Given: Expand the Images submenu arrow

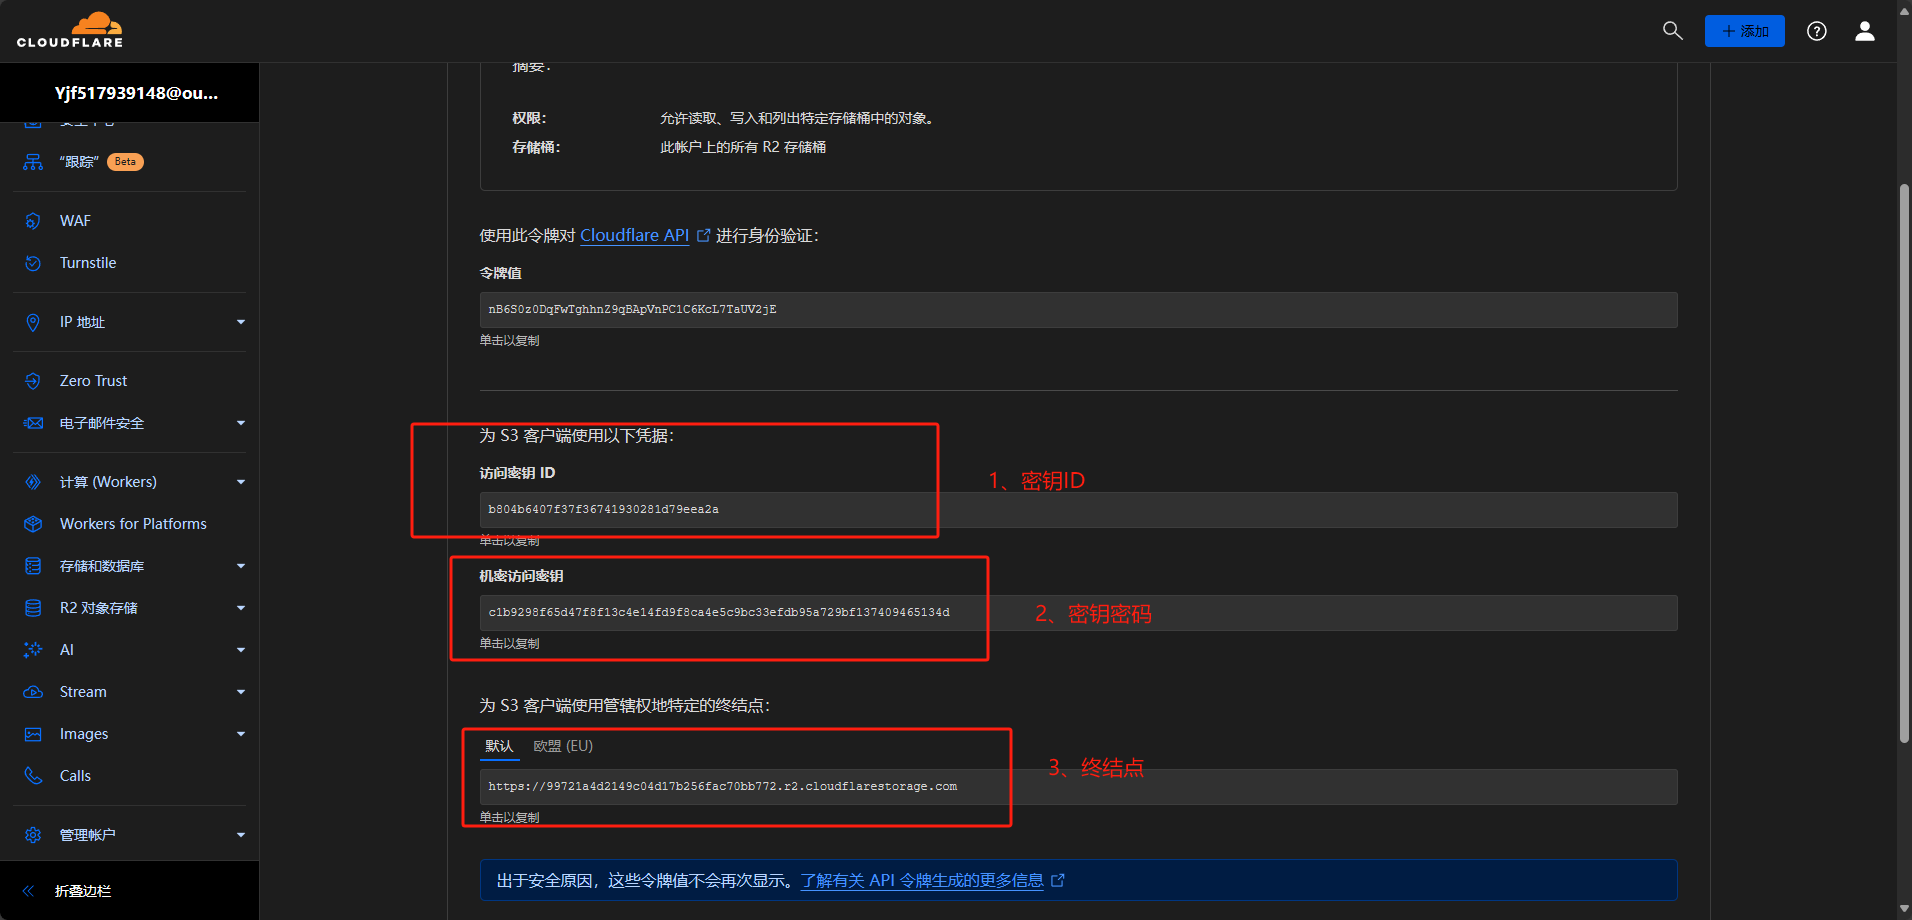Looking at the screenshot, I should pyautogui.click(x=241, y=734).
